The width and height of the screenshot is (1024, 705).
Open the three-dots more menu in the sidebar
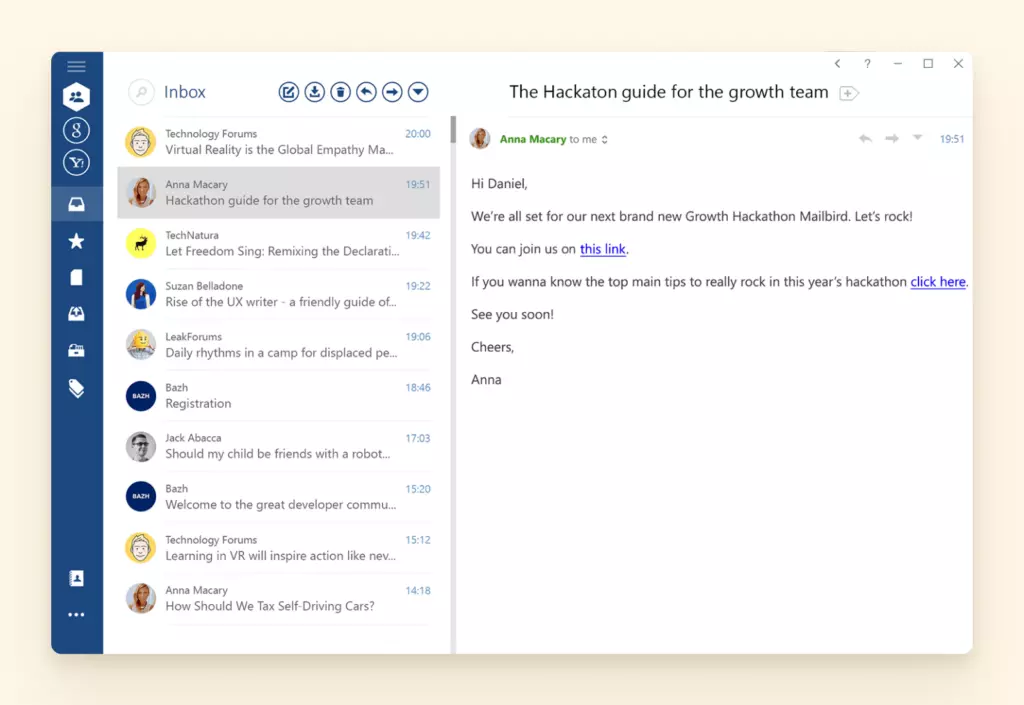77,615
